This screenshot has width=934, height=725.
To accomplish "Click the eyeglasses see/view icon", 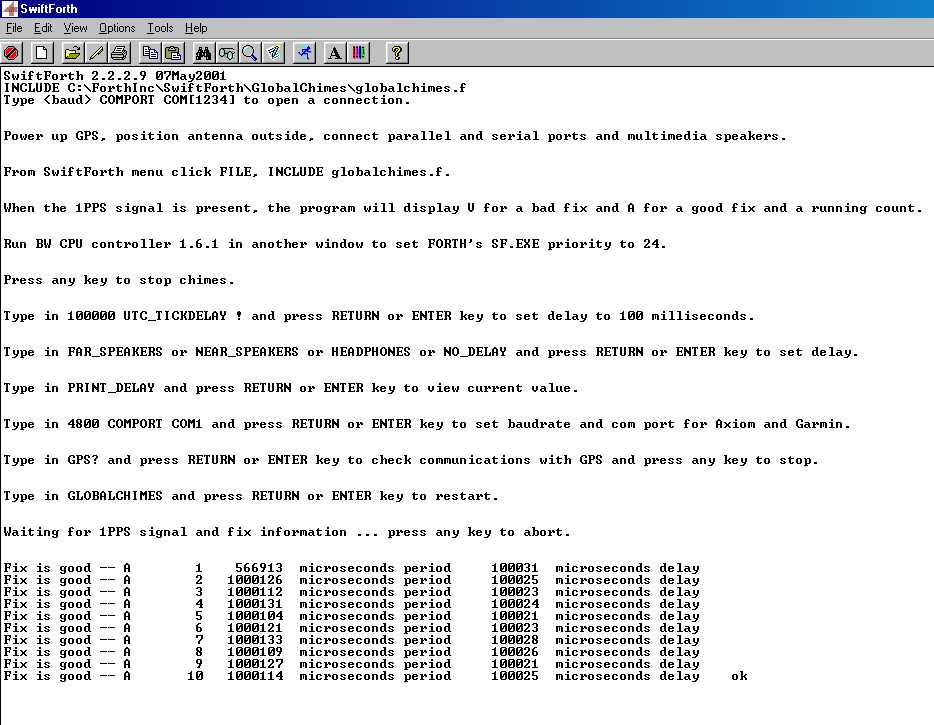I will click(x=227, y=53).
